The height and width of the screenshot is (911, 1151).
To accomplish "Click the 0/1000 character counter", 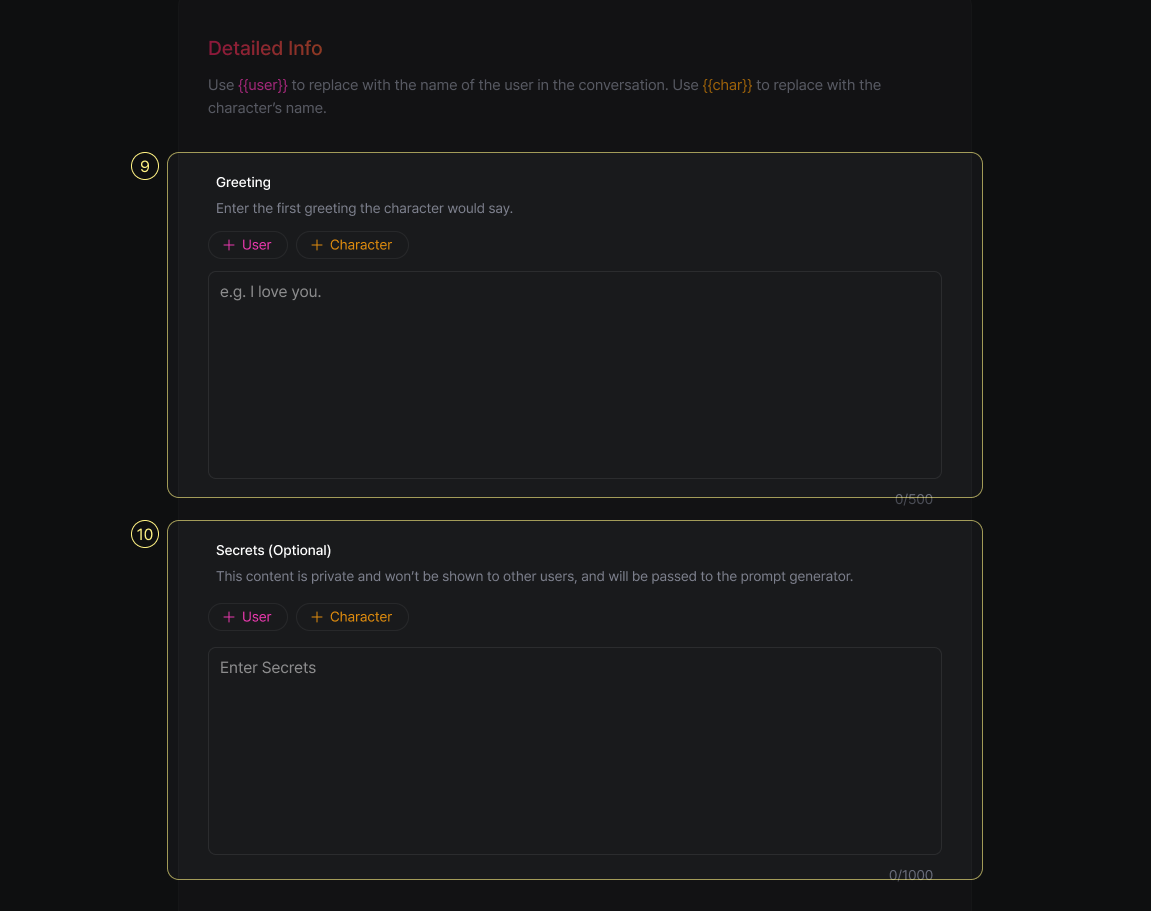I will click(x=911, y=875).
